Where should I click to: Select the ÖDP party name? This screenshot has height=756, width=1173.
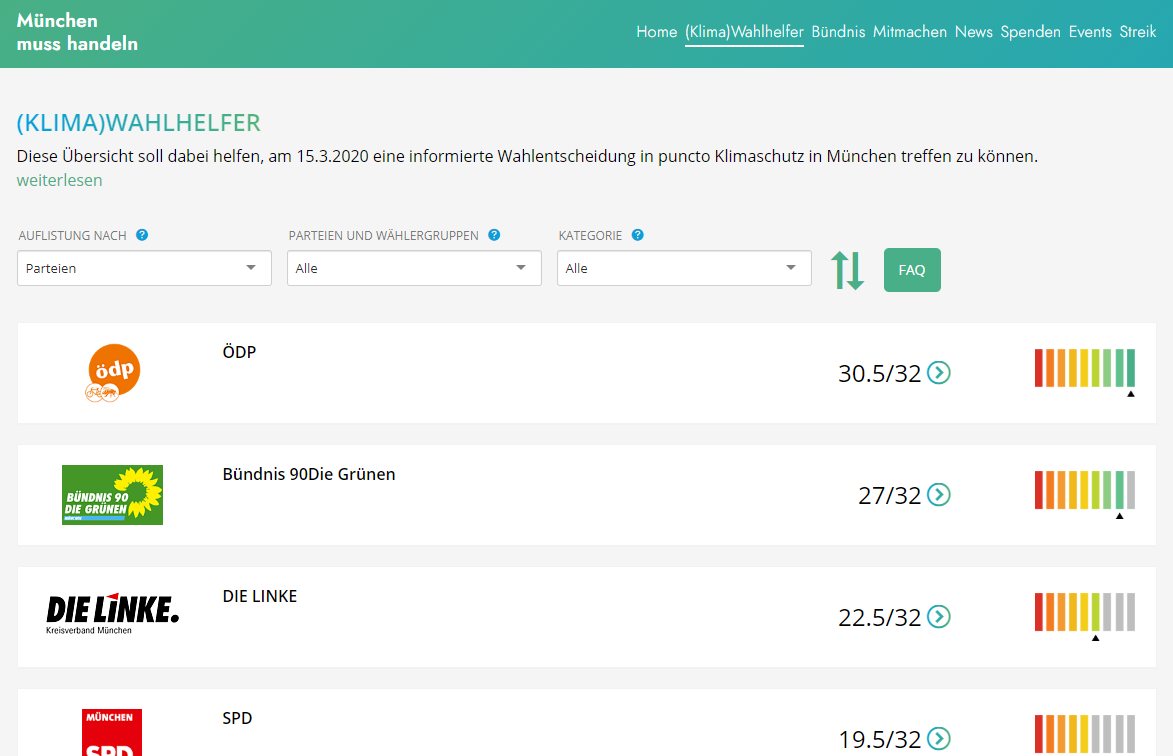[239, 351]
